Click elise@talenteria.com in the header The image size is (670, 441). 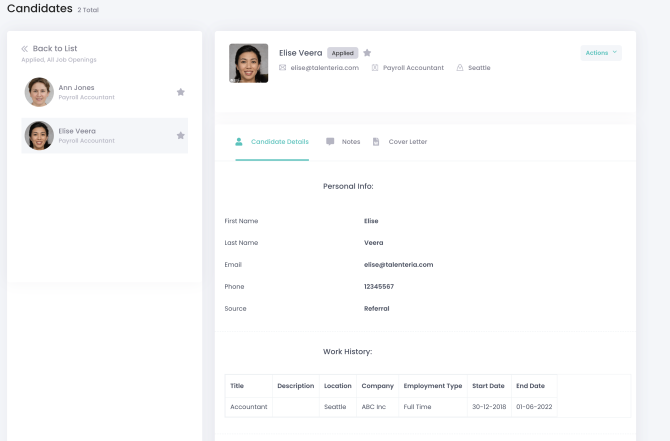tap(325, 68)
